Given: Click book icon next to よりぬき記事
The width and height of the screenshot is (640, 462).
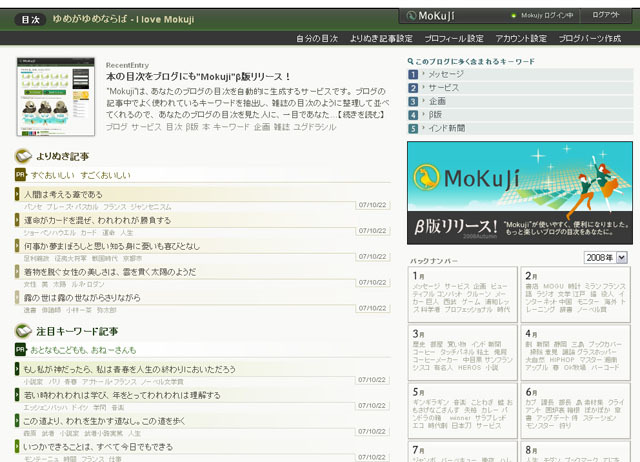Looking at the screenshot, I should point(23,156).
